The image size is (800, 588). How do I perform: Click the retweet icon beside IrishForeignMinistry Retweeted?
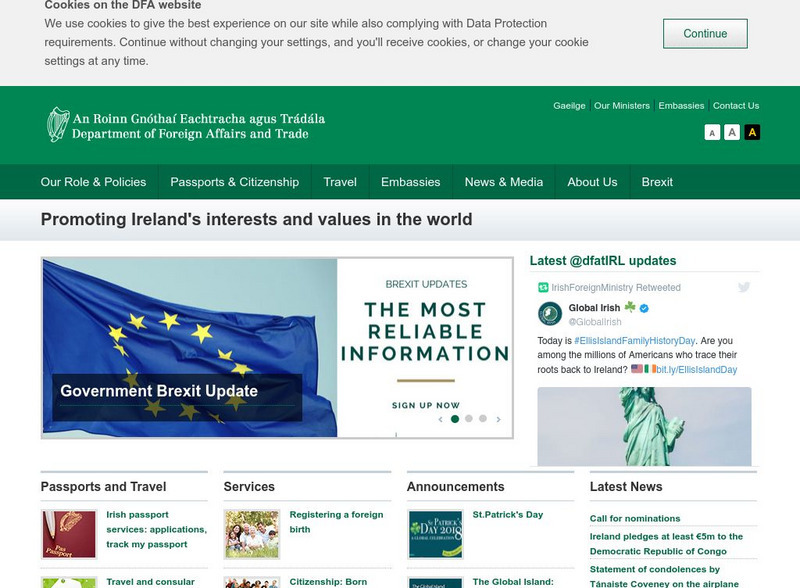pos(543,286)
